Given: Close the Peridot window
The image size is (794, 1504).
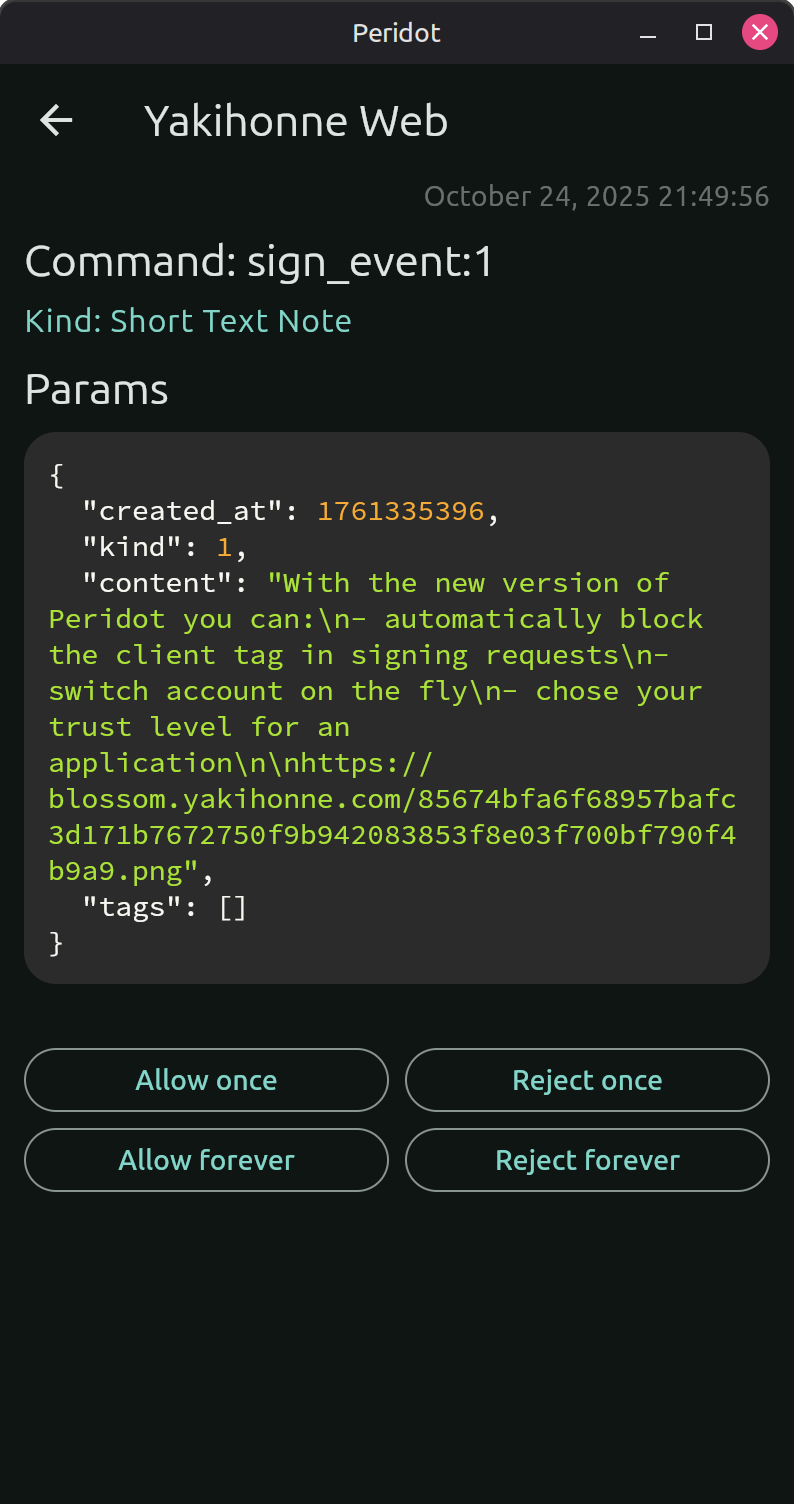Looking at the screenshot, I should click(759, 33).
